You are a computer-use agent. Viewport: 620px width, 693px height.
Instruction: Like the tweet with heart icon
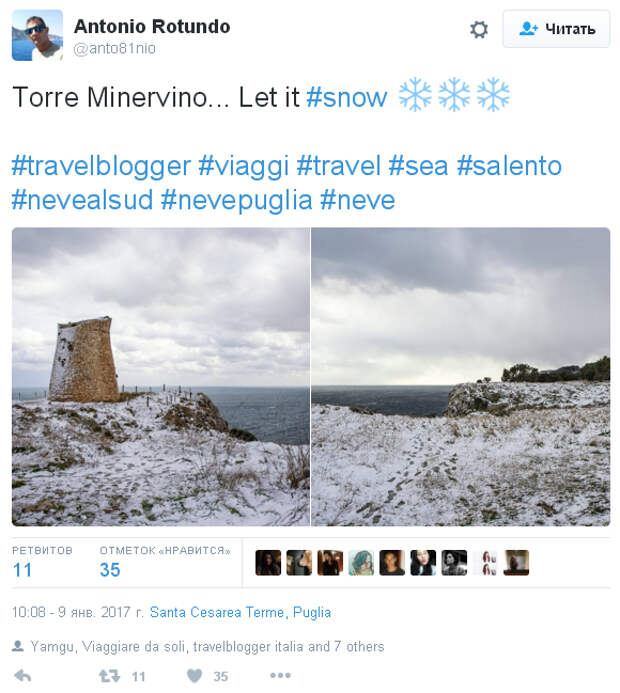[x=194, y=676]
